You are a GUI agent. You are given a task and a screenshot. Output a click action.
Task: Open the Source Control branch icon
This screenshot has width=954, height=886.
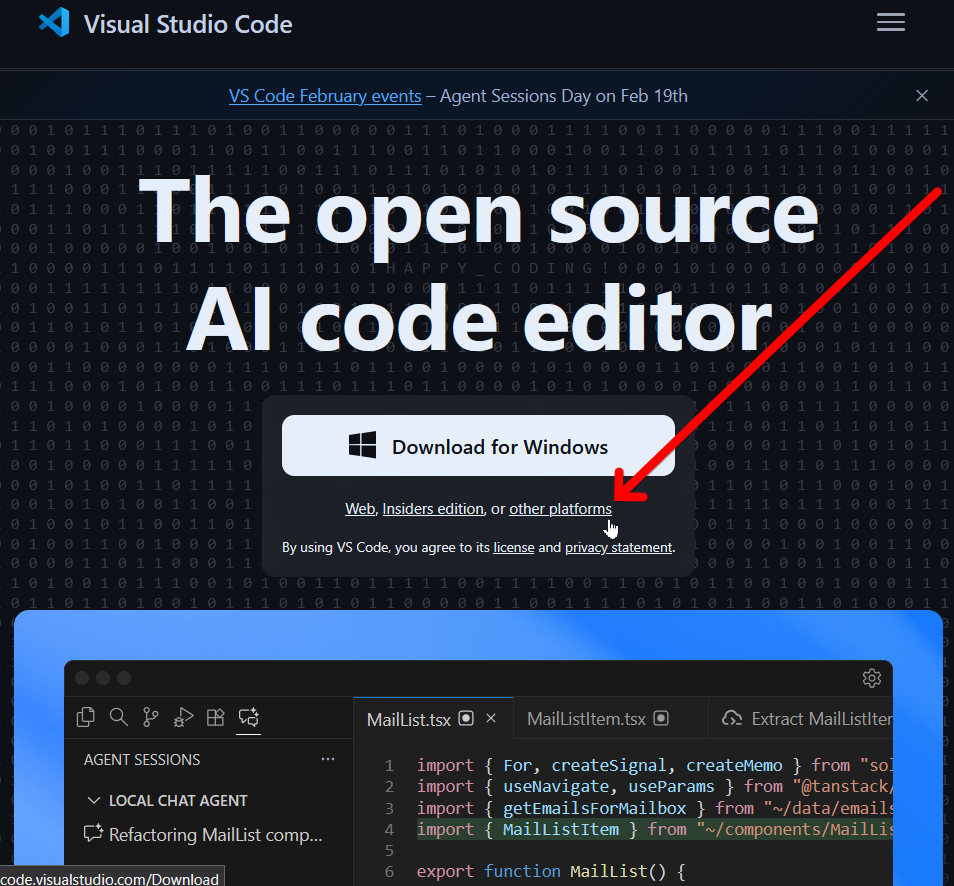(151, 716)
